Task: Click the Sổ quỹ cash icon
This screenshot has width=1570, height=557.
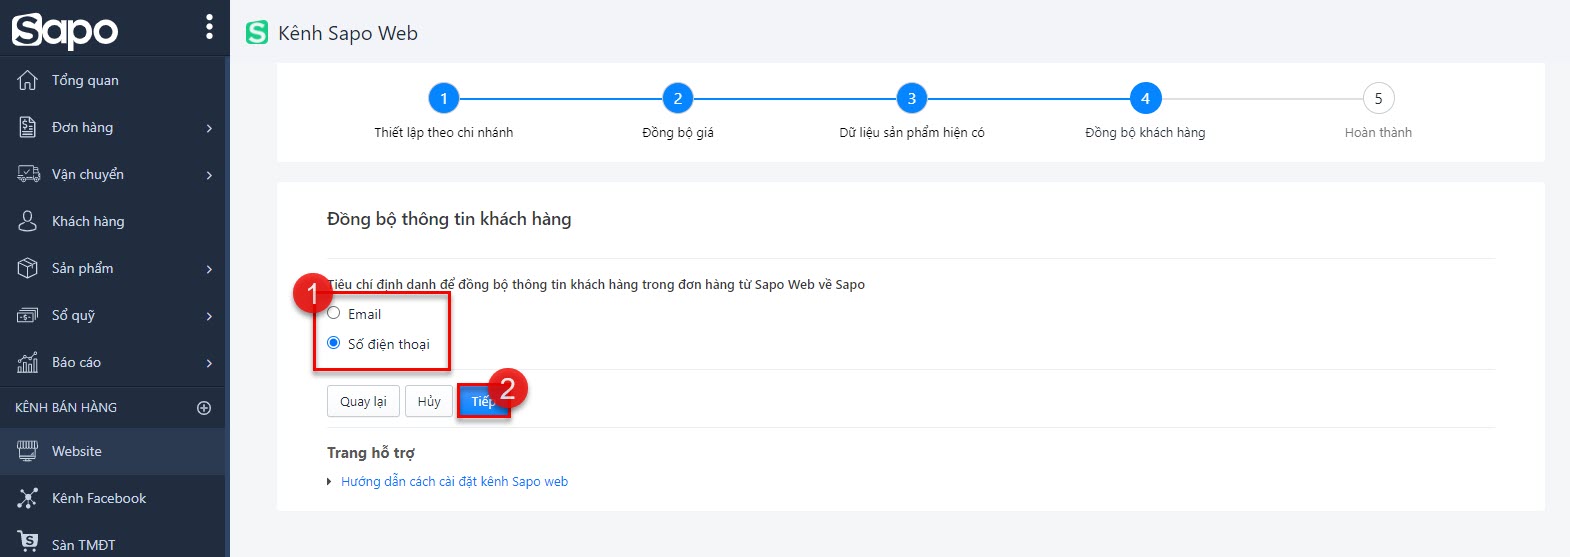Action: [28, 315]
